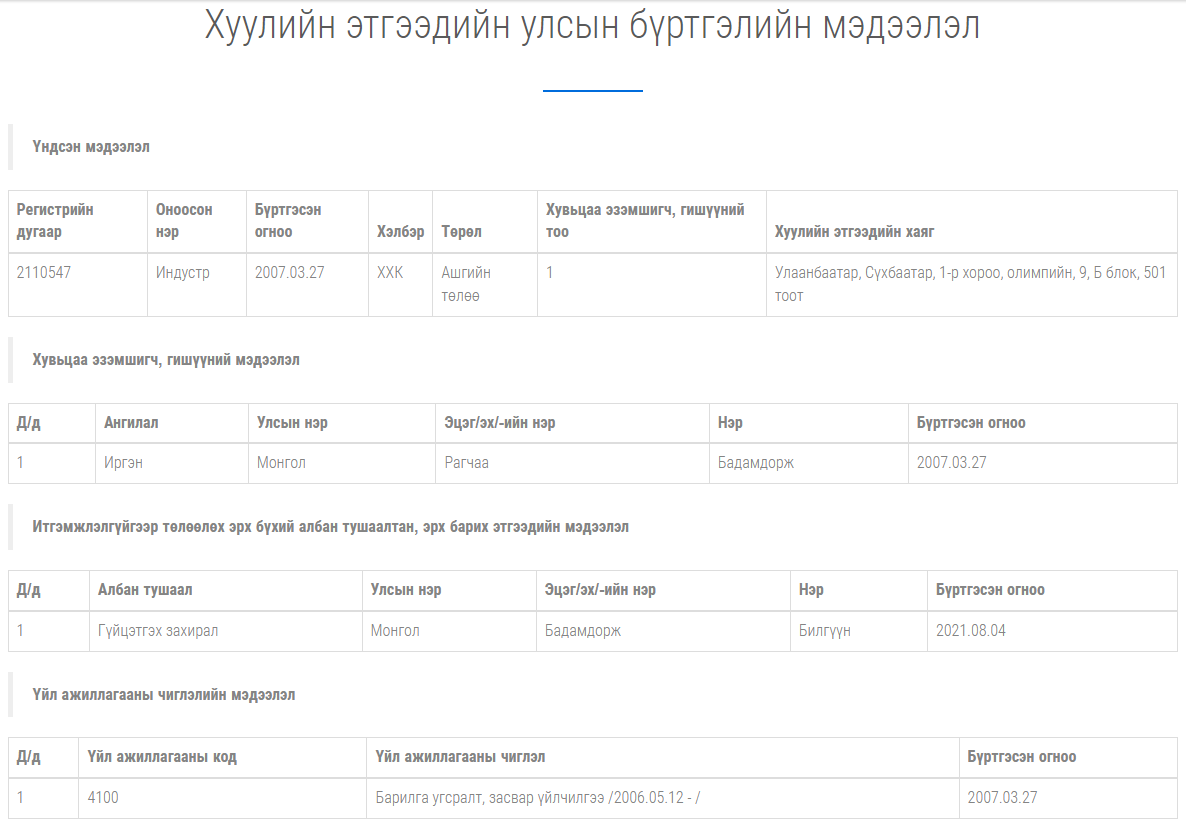
Task: Click the 2007.03.27 date in Рагчаа row
Action: (x=952, y=463)
